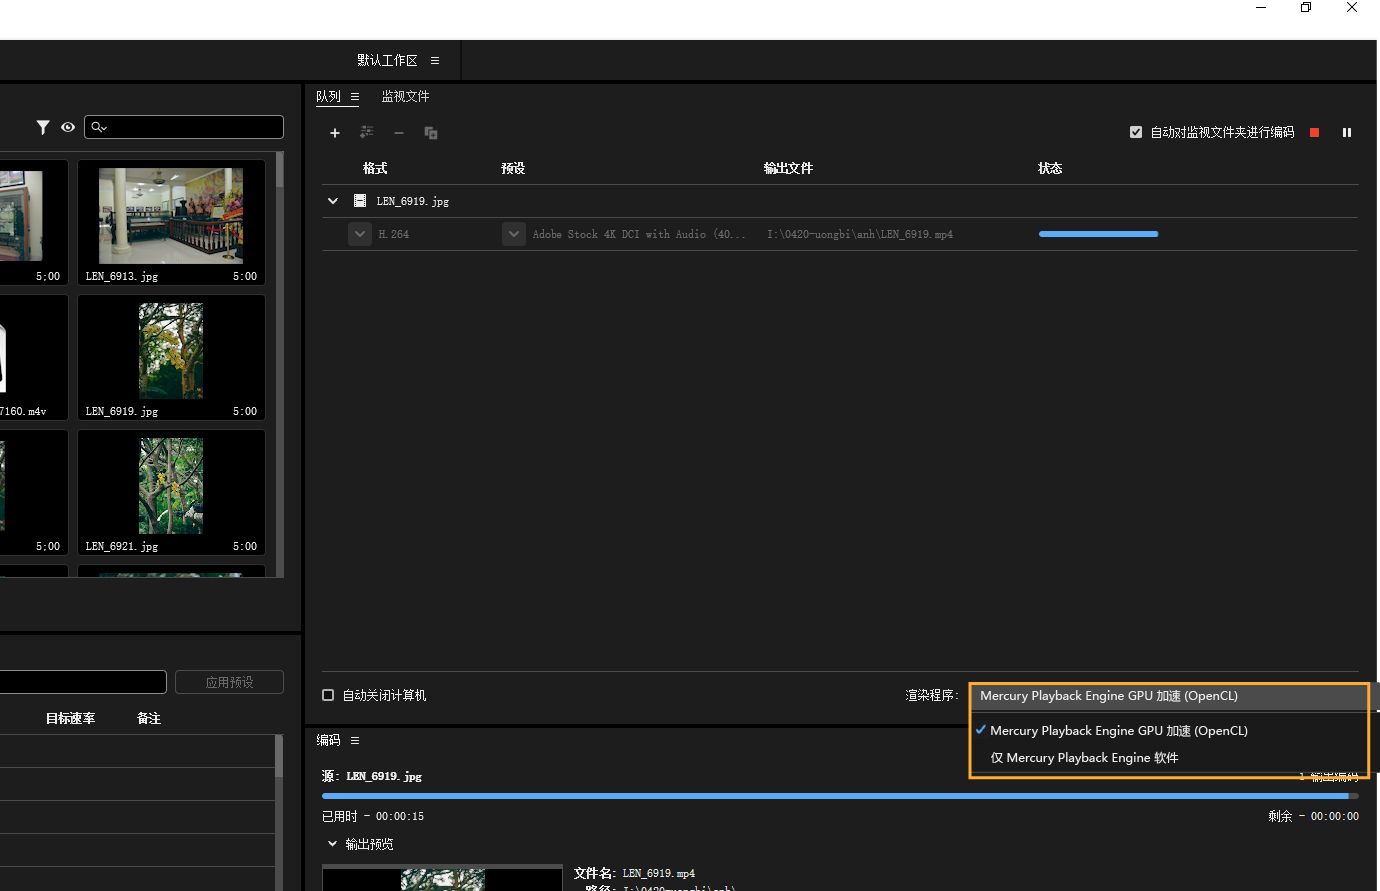Screen dimensions: 1380x891
Task: Pause the current encode
Action: coord(1347,131)
